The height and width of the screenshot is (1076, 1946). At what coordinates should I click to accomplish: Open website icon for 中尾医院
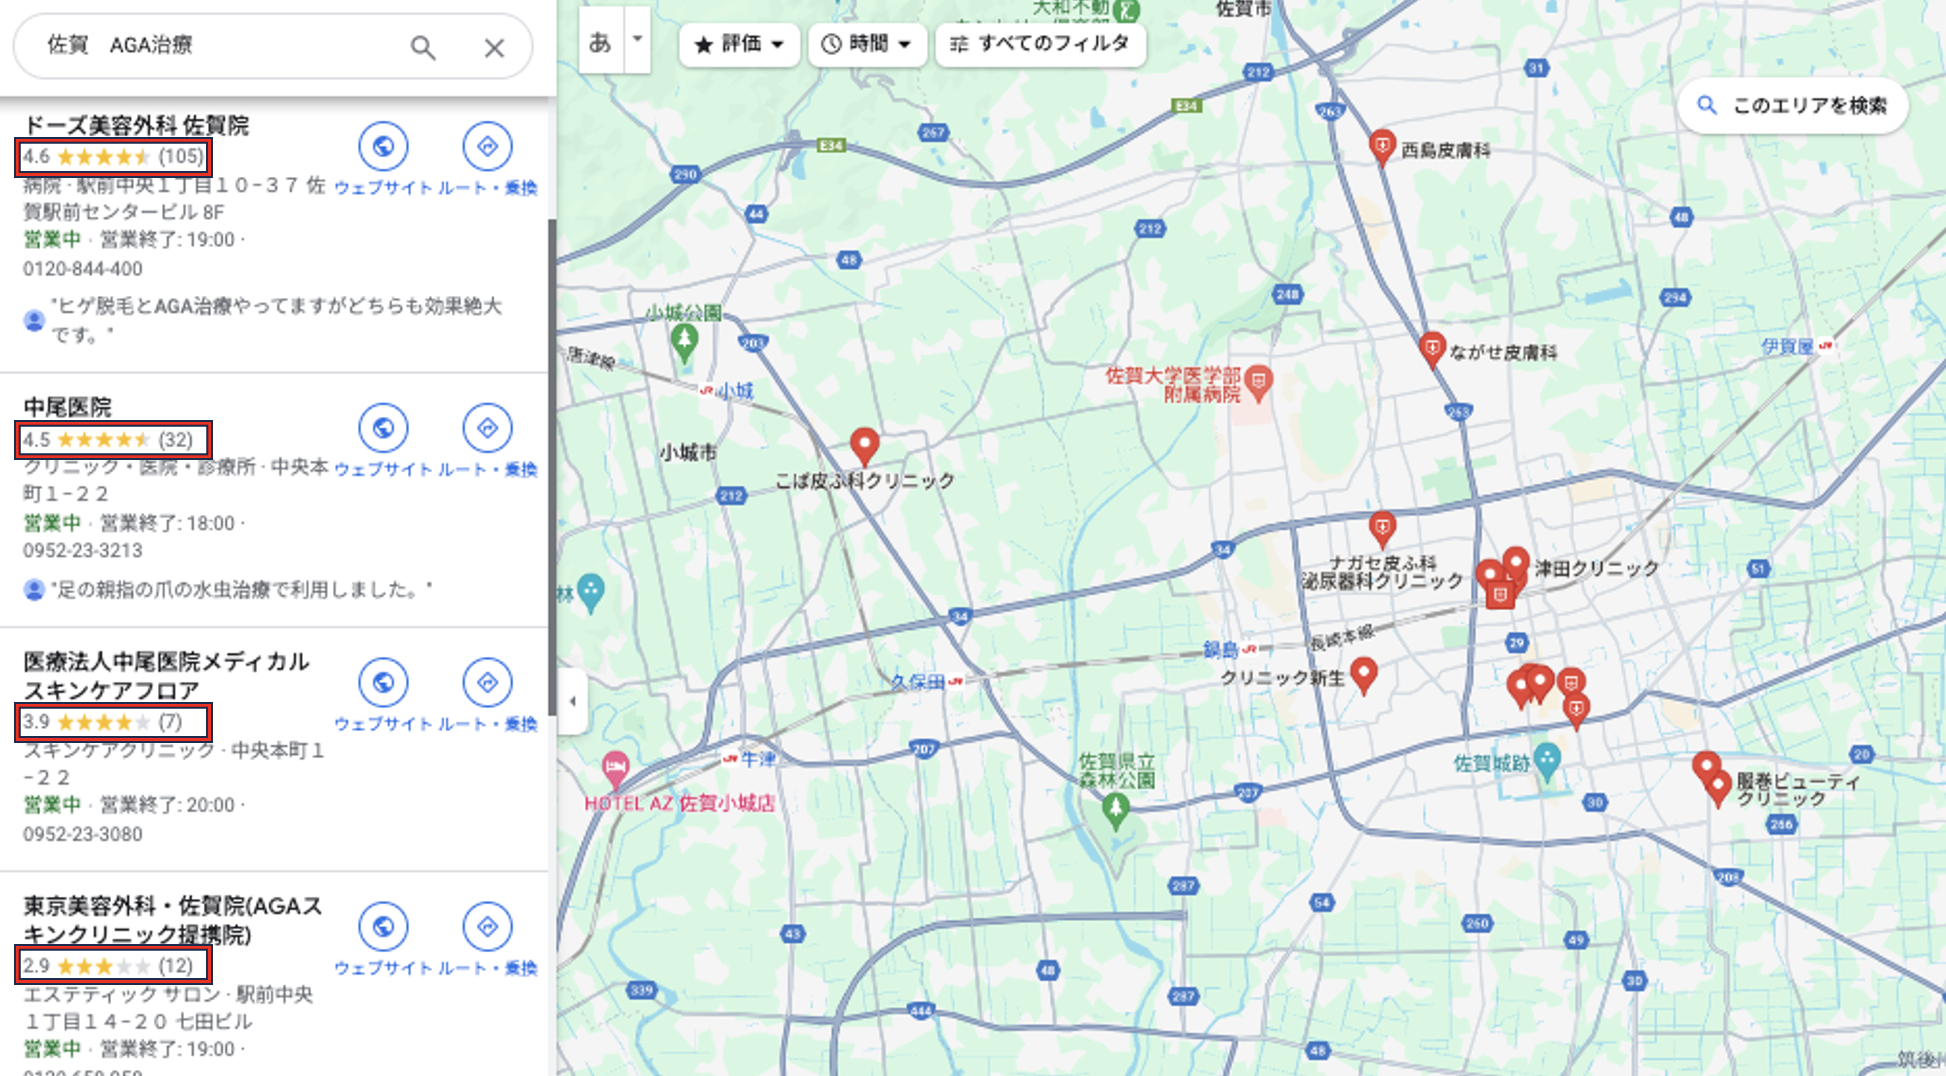pos(383,428)
